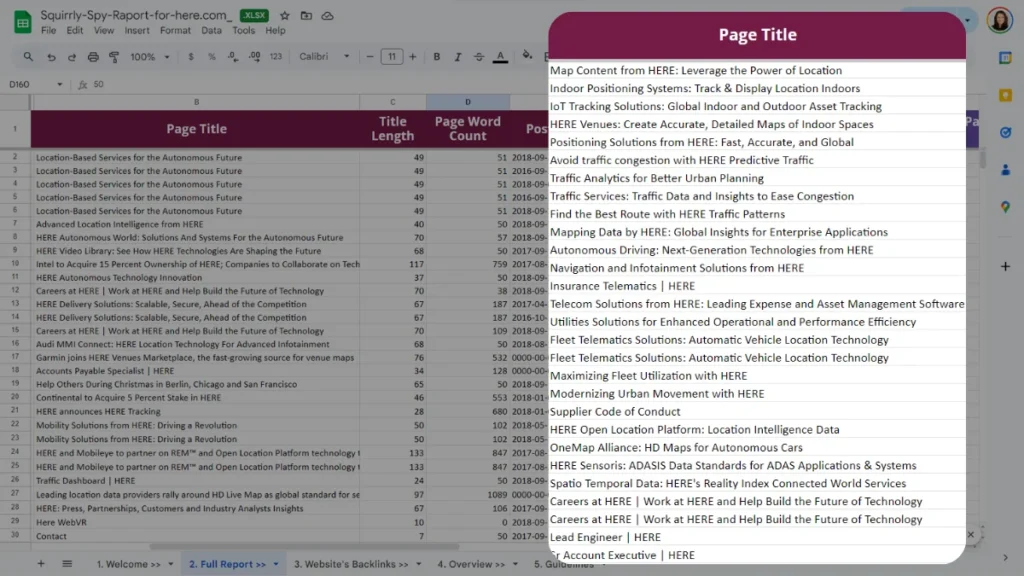The height and width of the screenshot is (576, 1024).
Task: Select the Paint format tool
Action: click(x=114, y=57)
